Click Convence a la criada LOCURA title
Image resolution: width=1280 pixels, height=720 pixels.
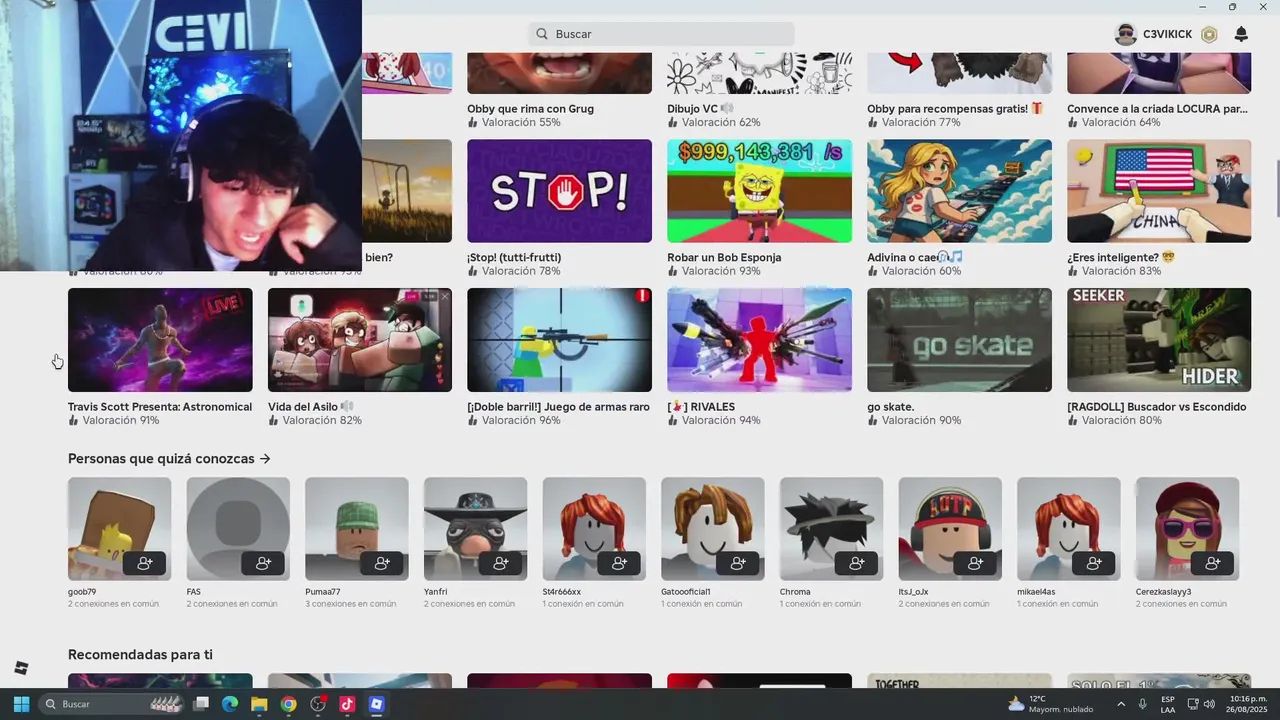click(1157, 109)
